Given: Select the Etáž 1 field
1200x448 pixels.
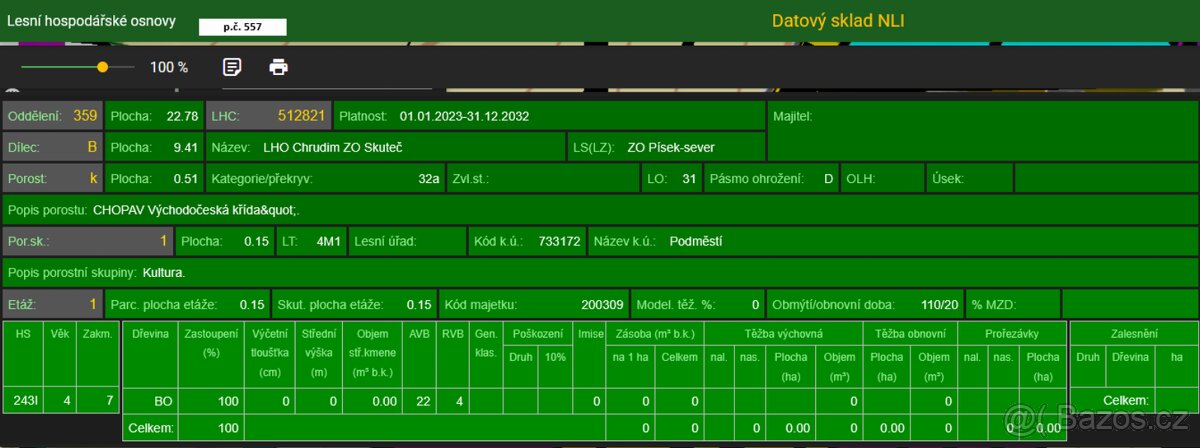Looking at the screenshot, I should pyautogui.click(x=52, y=304).
